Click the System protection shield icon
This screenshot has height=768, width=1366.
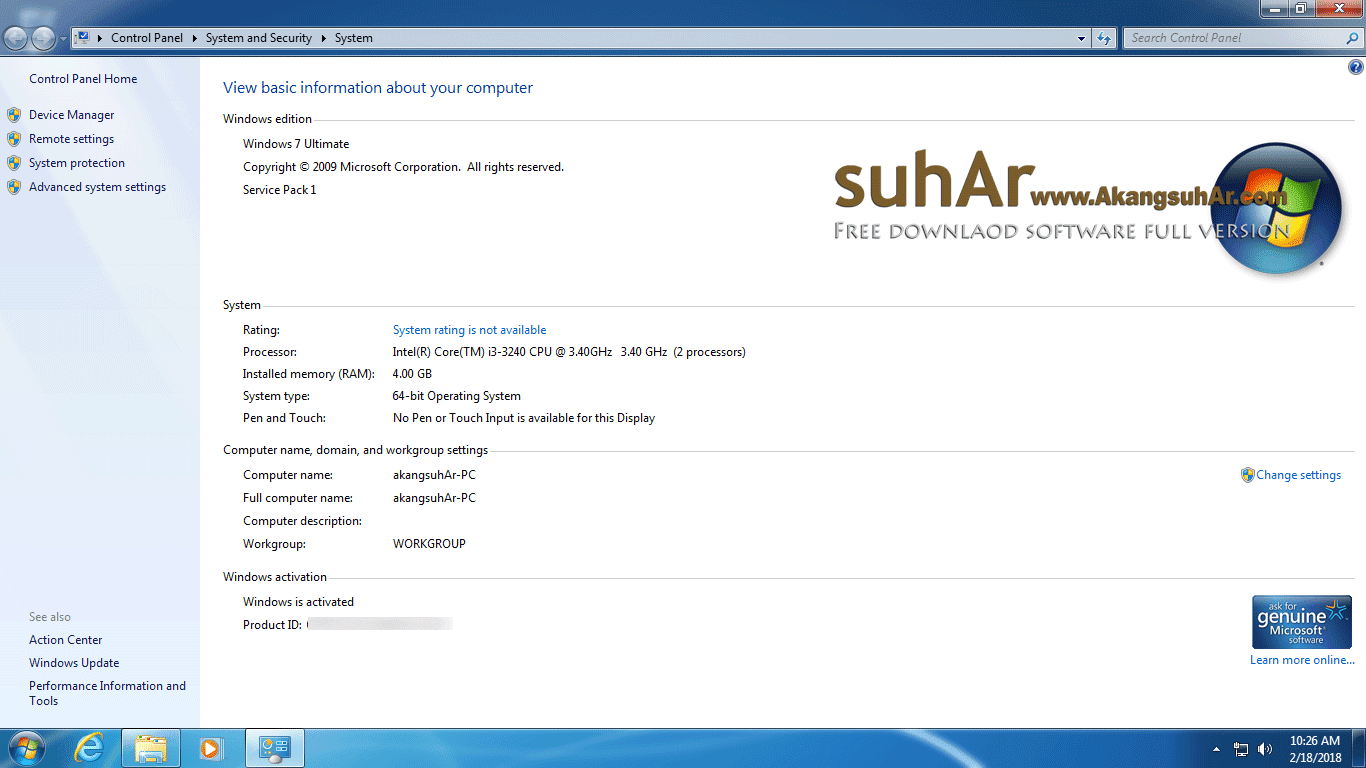[14, 163]
